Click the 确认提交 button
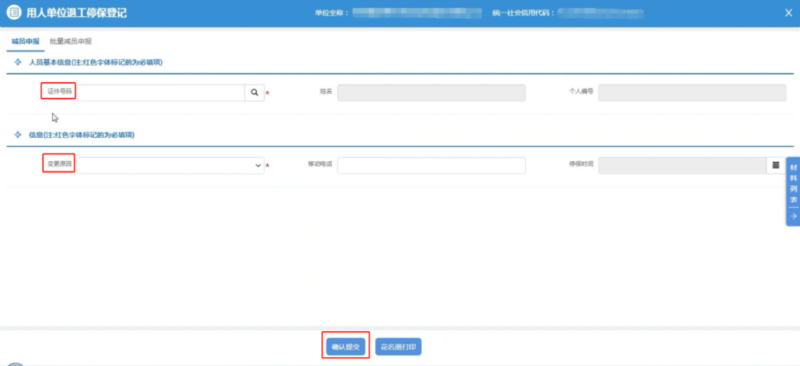The image size is (800, 366). 346,347
